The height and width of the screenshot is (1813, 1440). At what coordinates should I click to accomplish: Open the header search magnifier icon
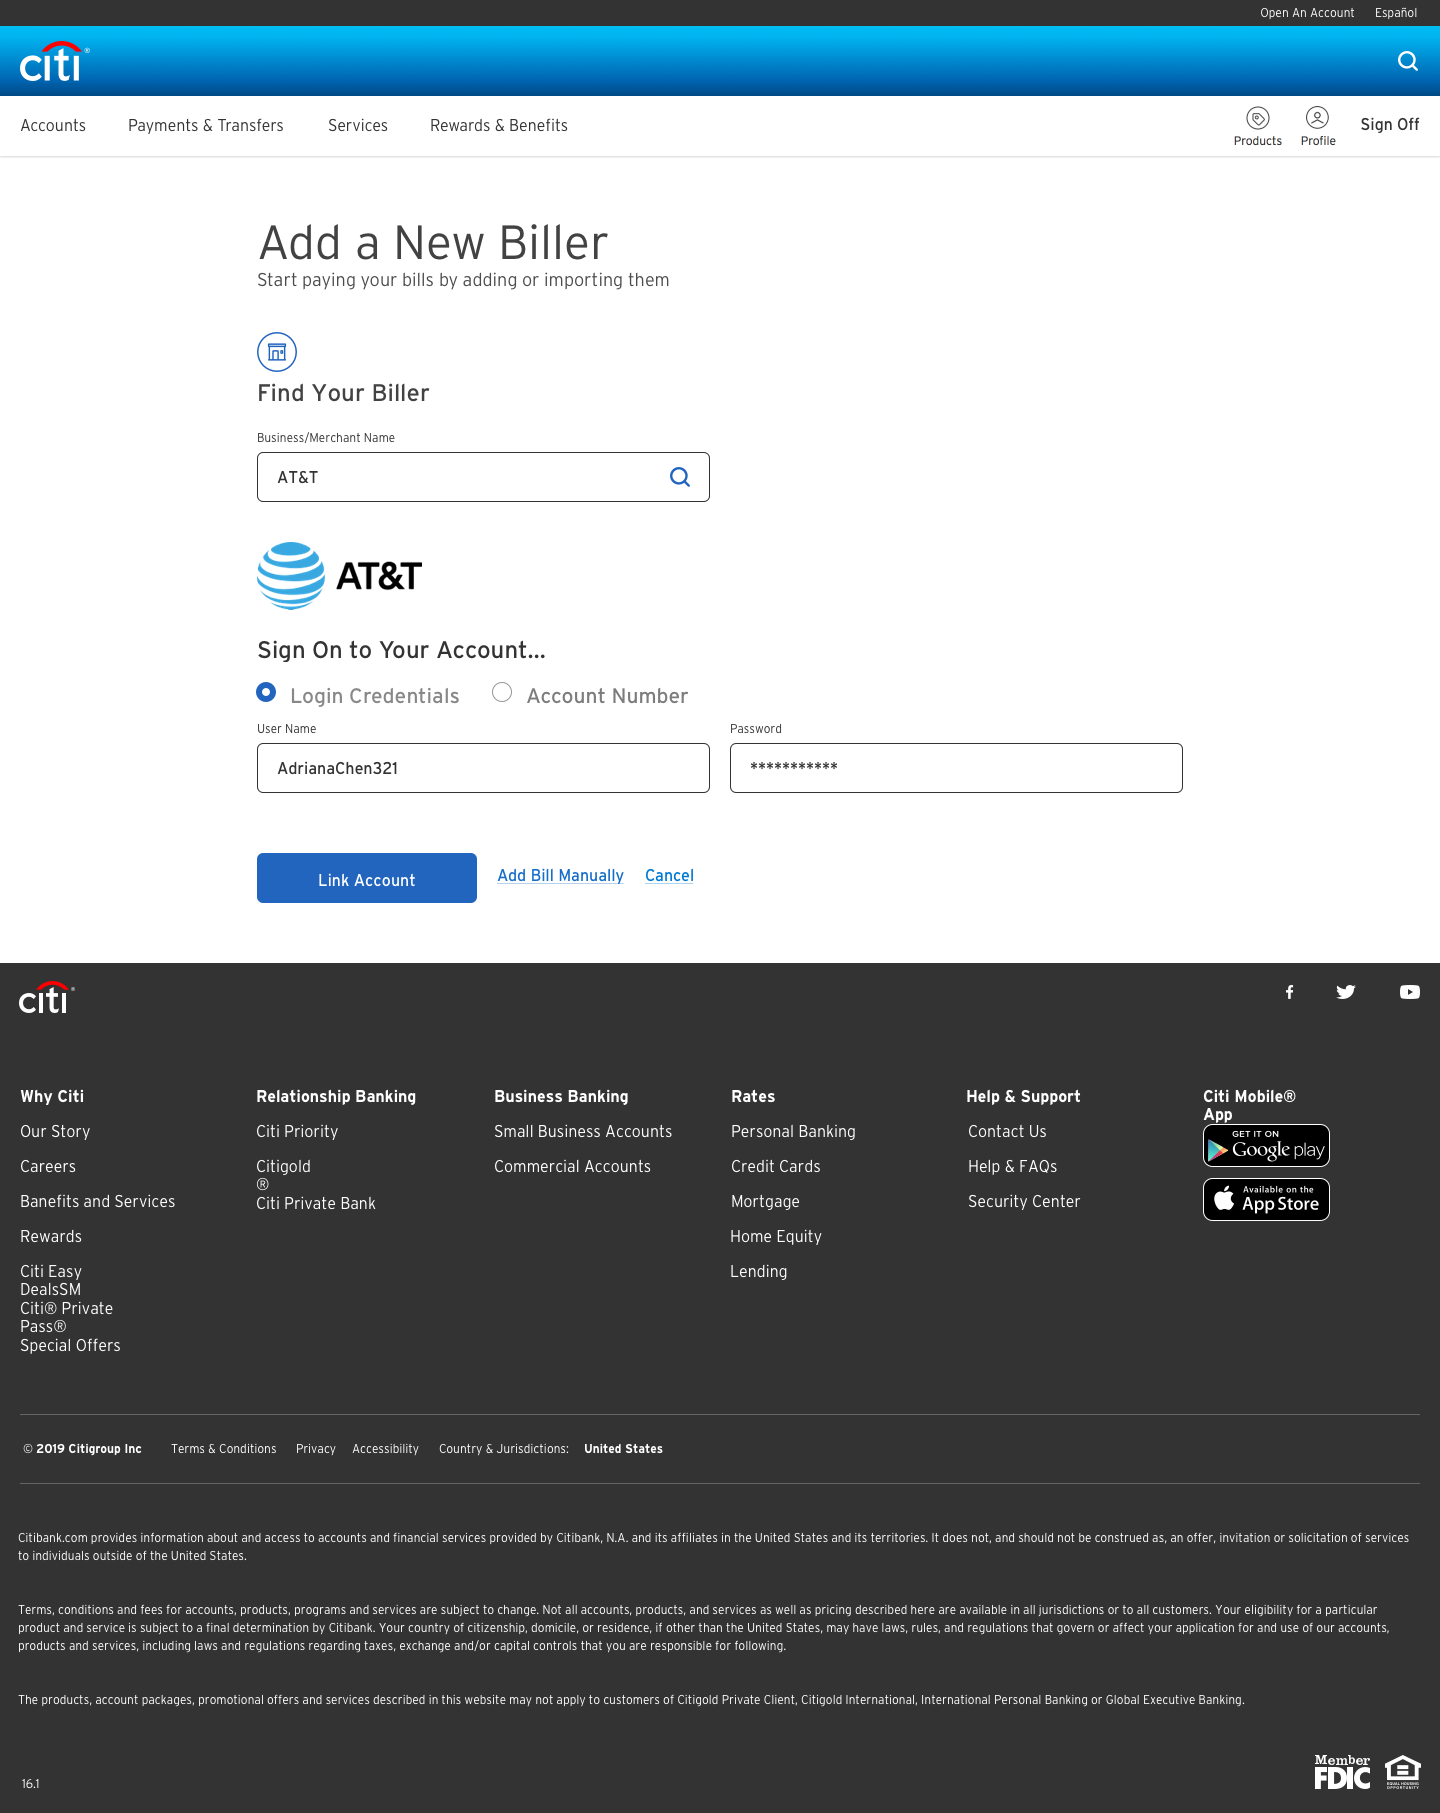[1408, 61]
